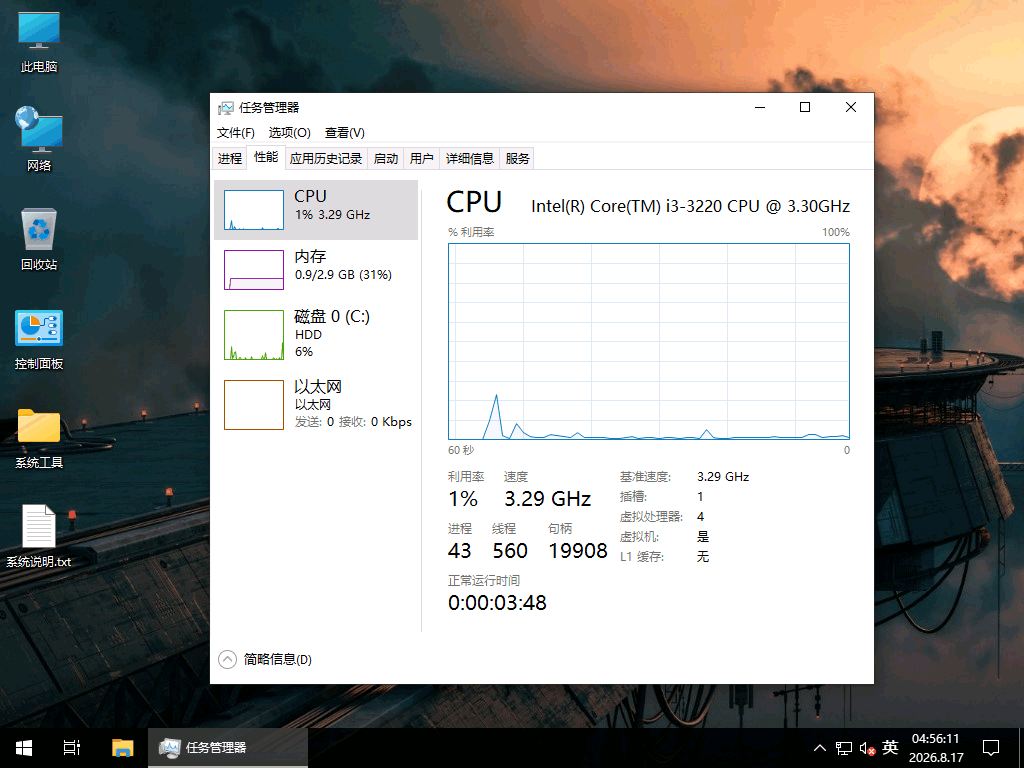Click the 任务管理器 taskbar button
The image size is (1024, 768).
tap(228, 748)
